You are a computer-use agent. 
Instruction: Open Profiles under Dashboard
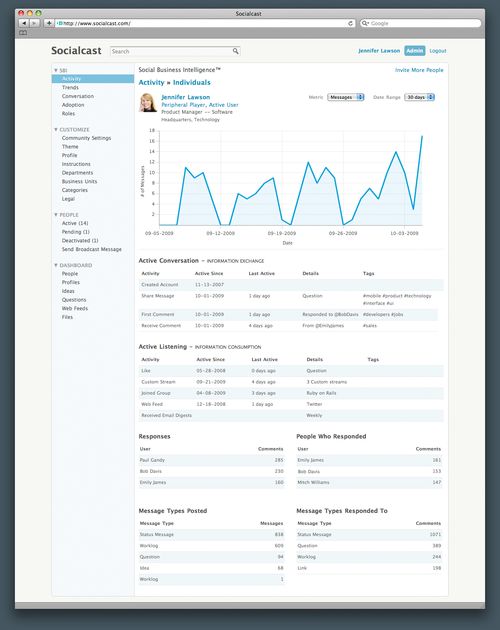(71, 282)
